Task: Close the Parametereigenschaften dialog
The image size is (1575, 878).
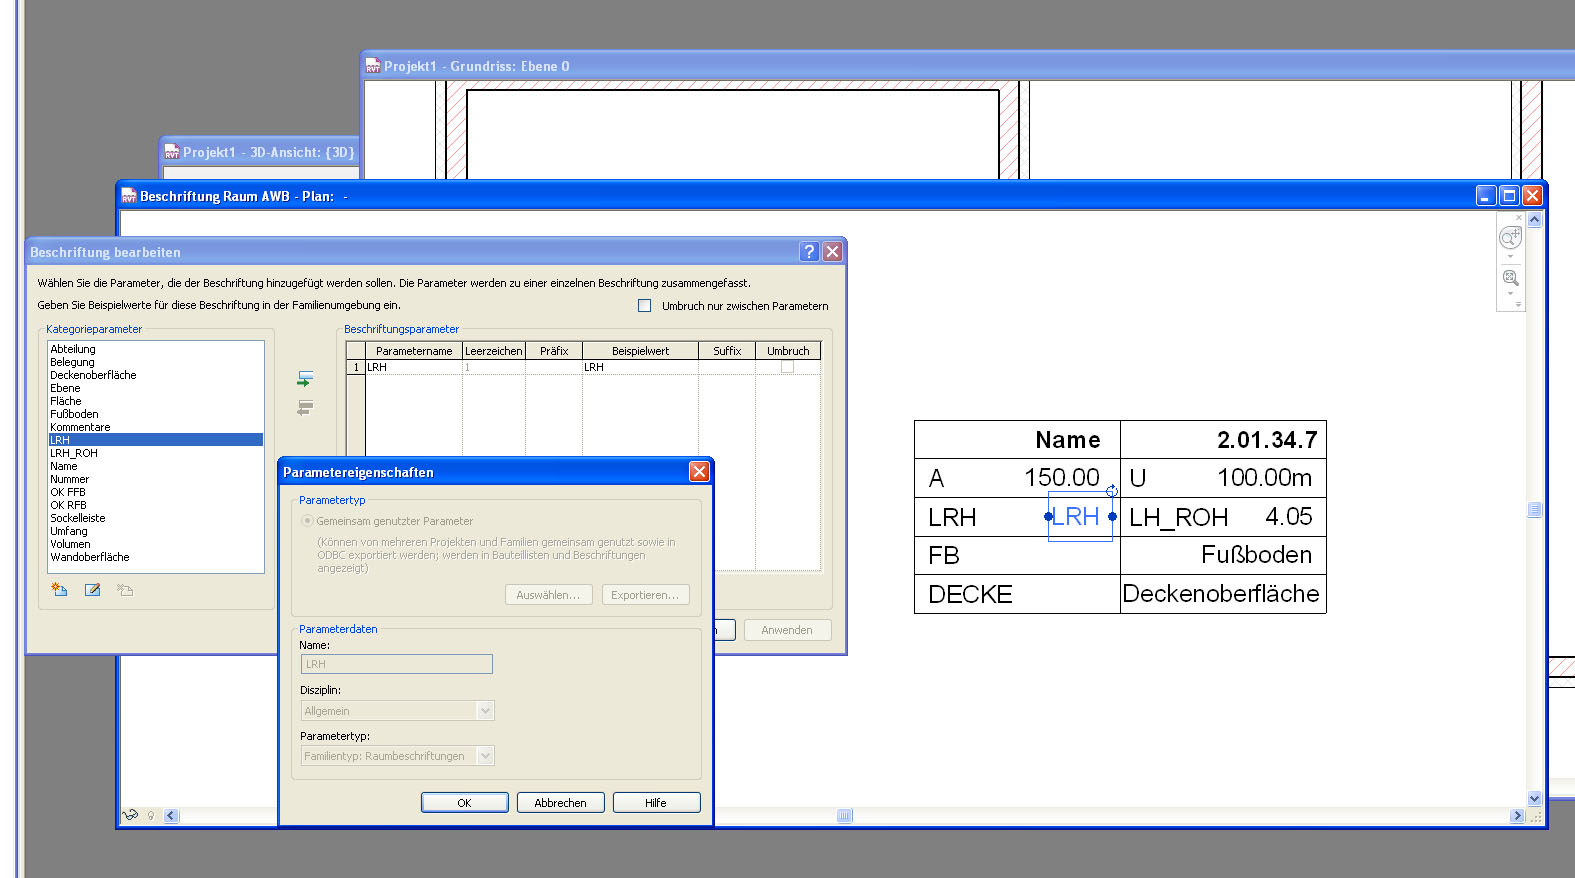Action: click(699, 471)
